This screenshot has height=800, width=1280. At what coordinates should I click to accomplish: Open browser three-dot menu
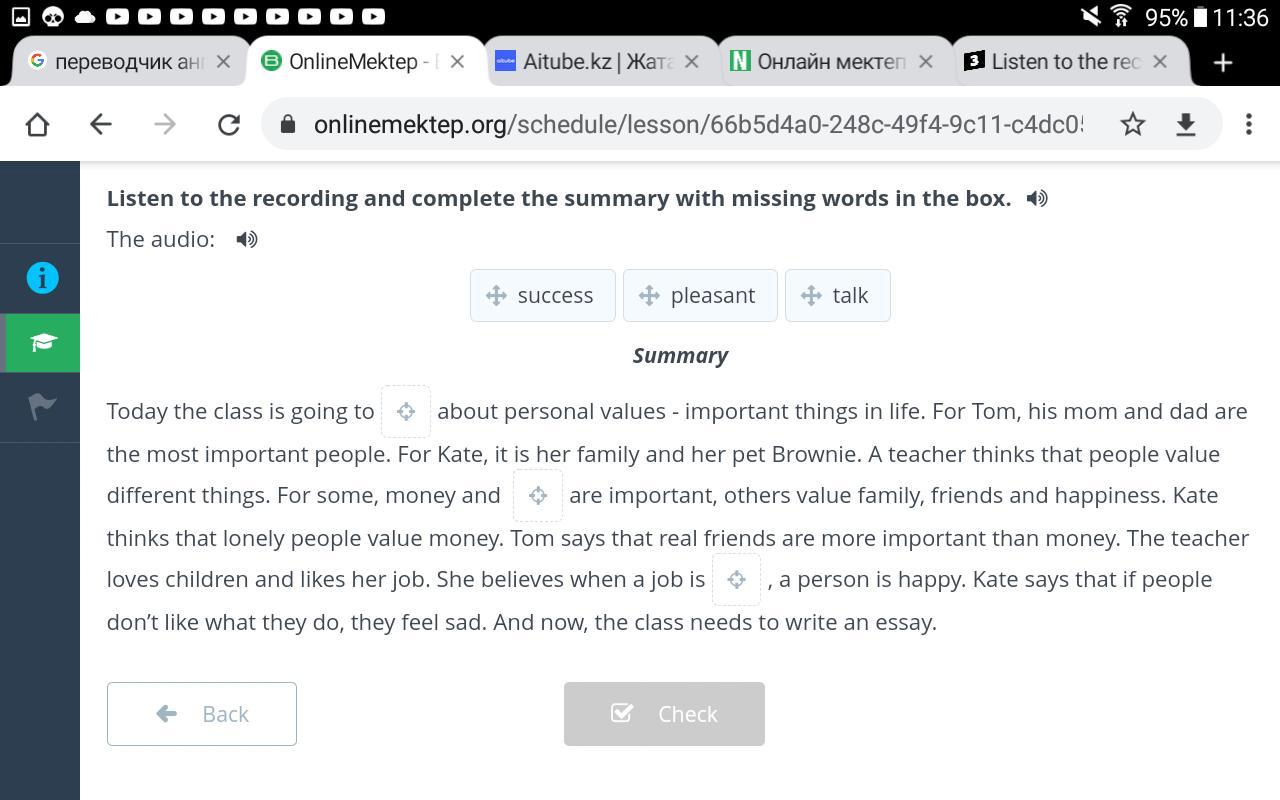pos(1248,124)
